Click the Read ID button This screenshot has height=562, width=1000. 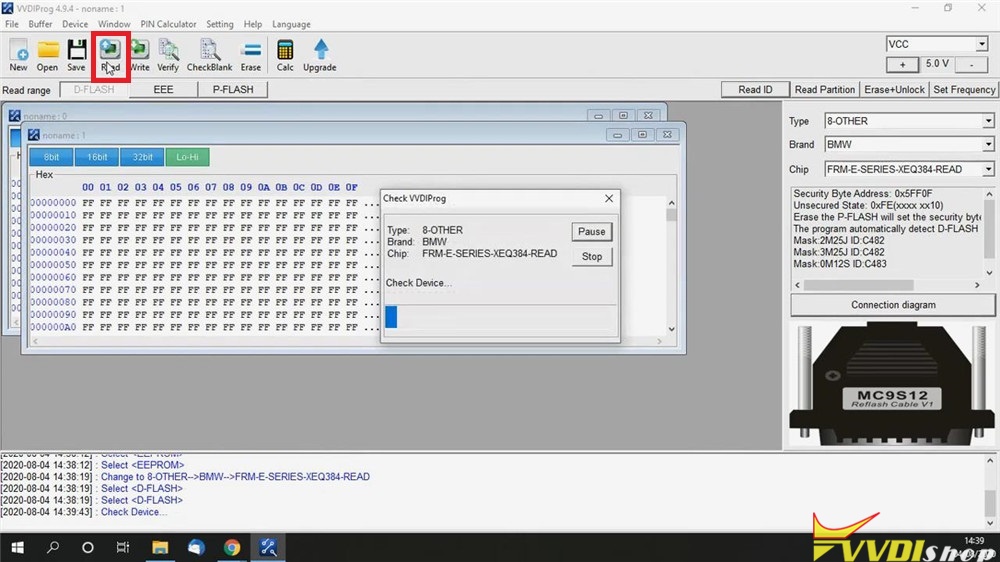click(x=755, y=89)
